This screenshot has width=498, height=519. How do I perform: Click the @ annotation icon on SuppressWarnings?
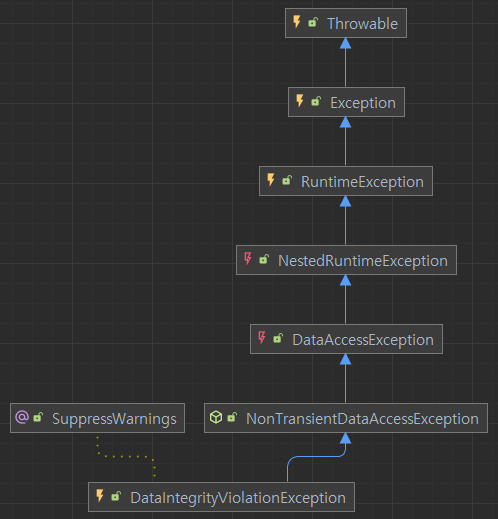(x=22, y=417)
